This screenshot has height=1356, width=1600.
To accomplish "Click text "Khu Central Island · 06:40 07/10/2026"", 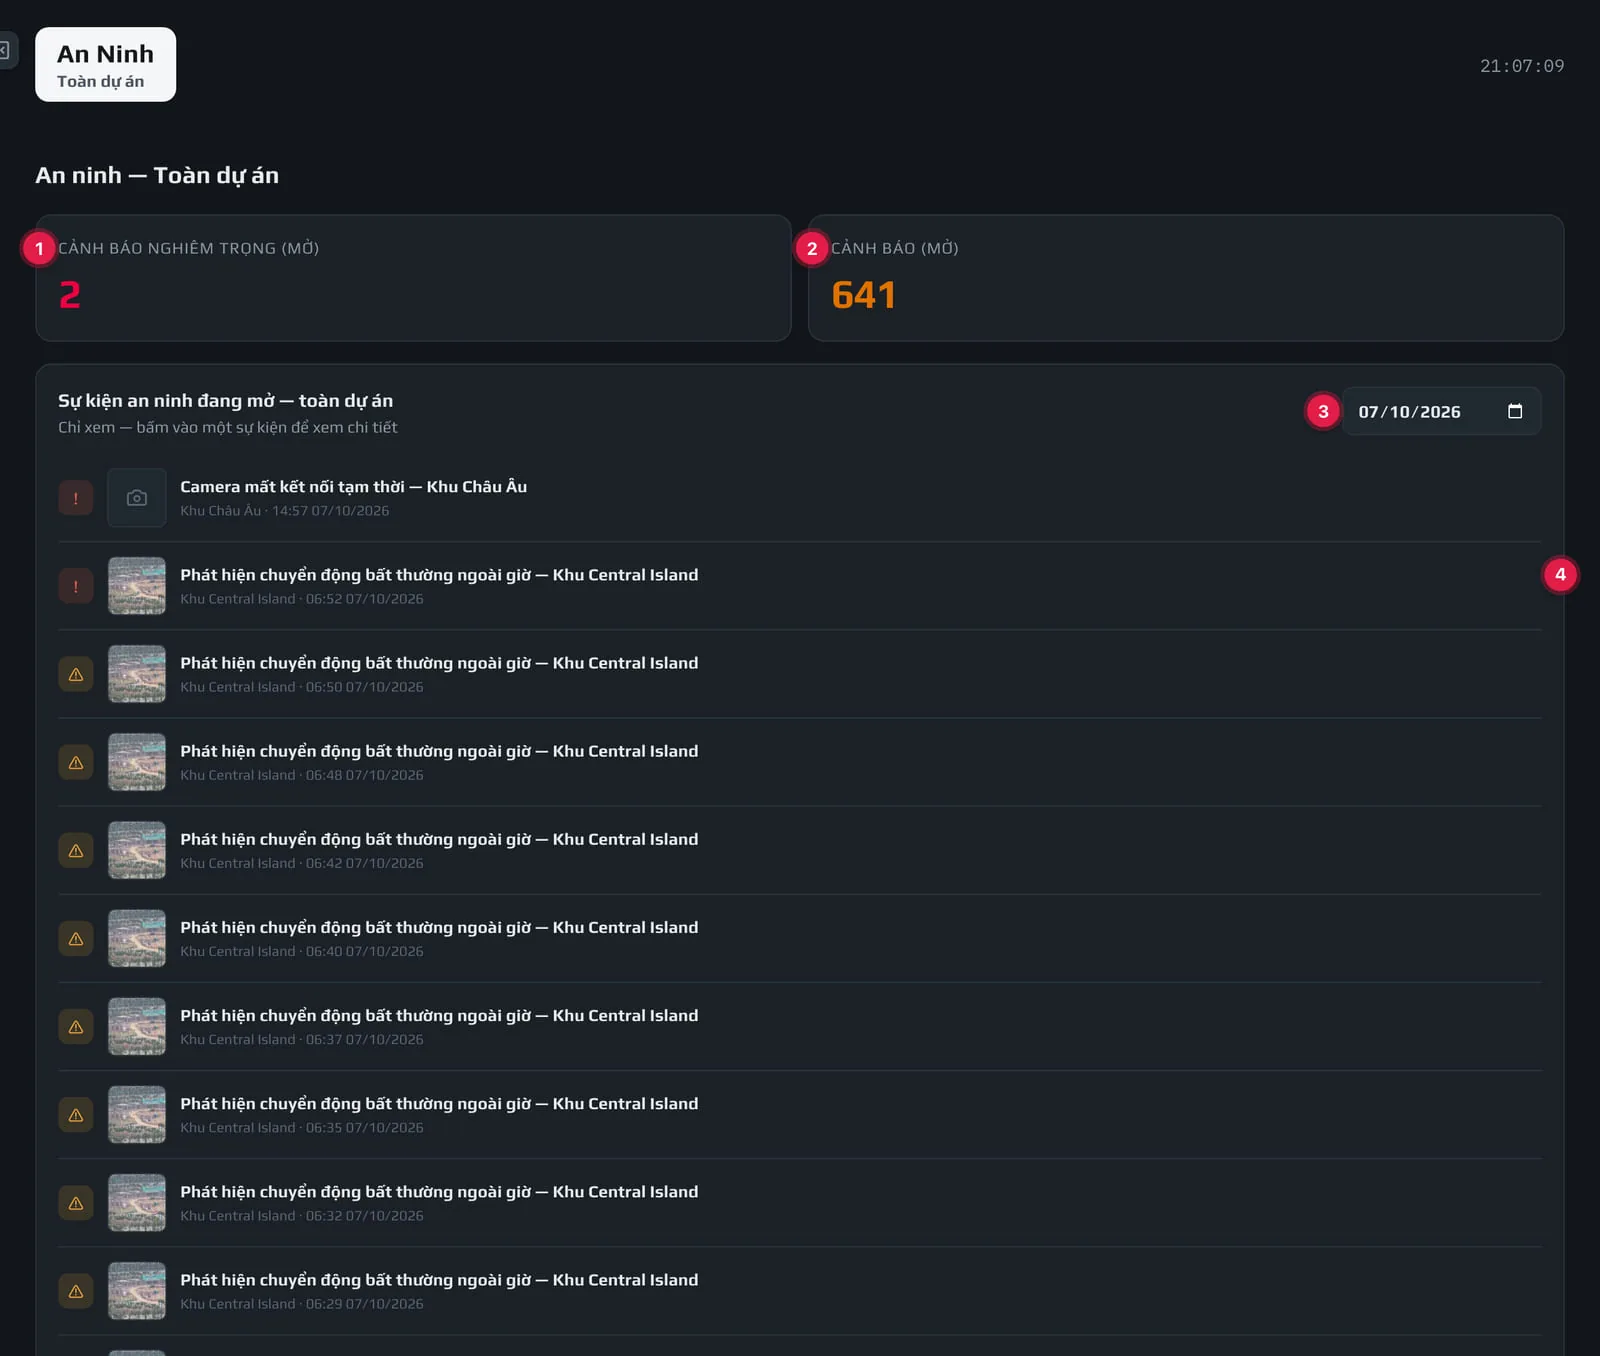I will (302, 951).
